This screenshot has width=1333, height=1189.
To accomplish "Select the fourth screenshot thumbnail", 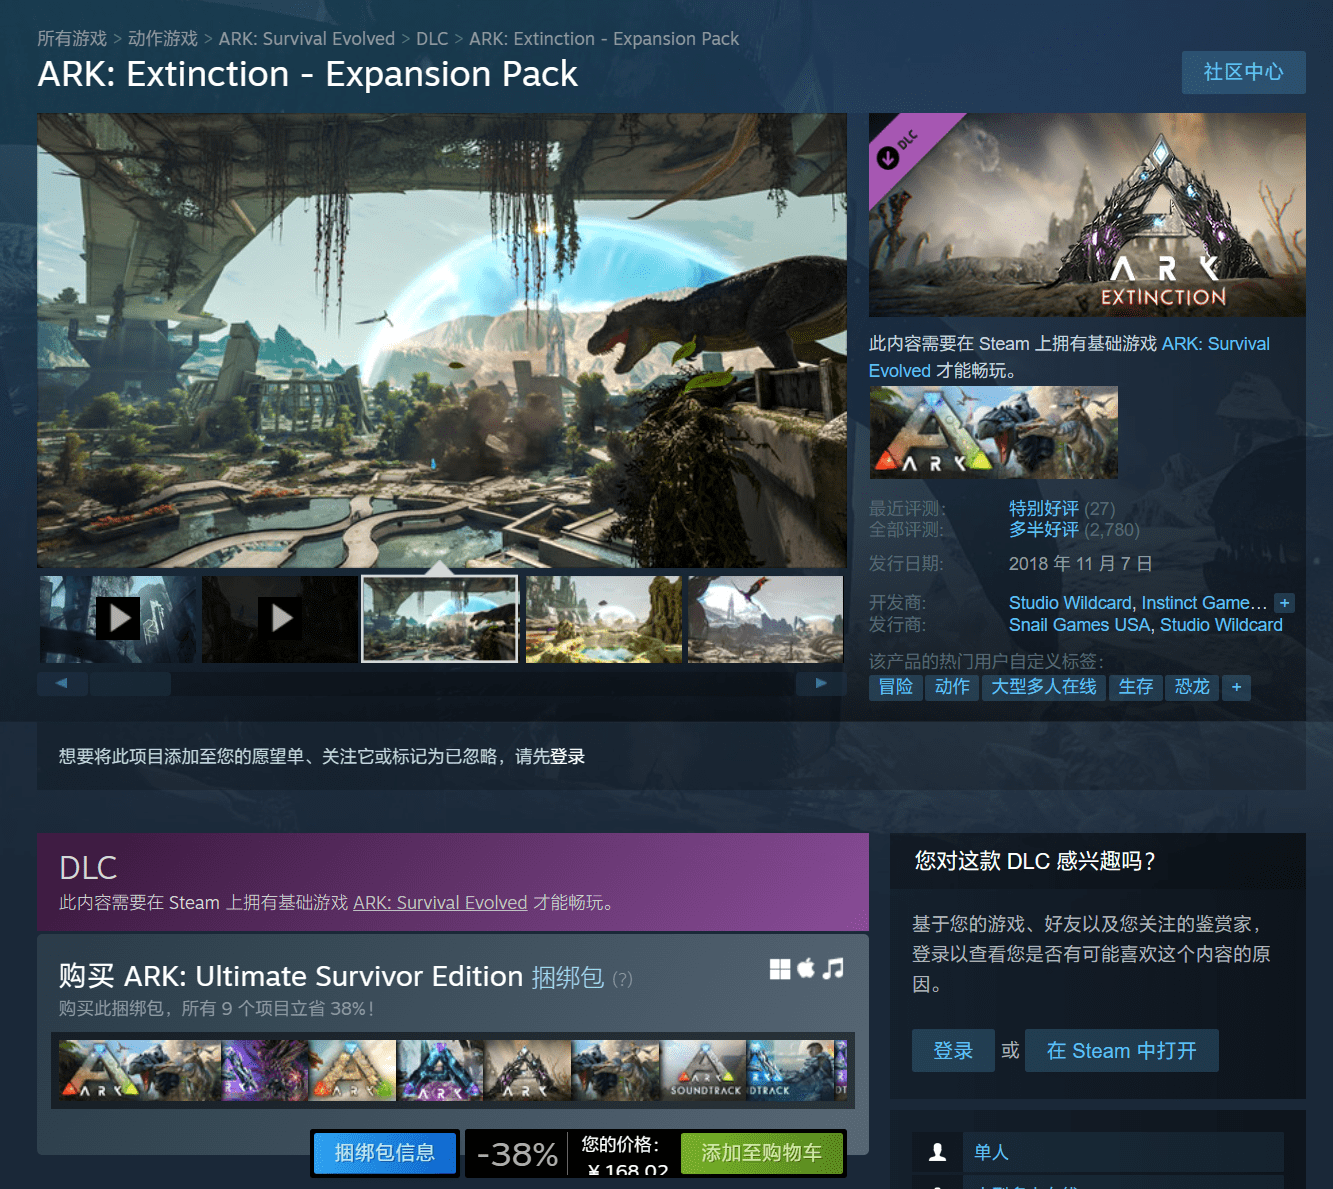I will coord(602,619).
